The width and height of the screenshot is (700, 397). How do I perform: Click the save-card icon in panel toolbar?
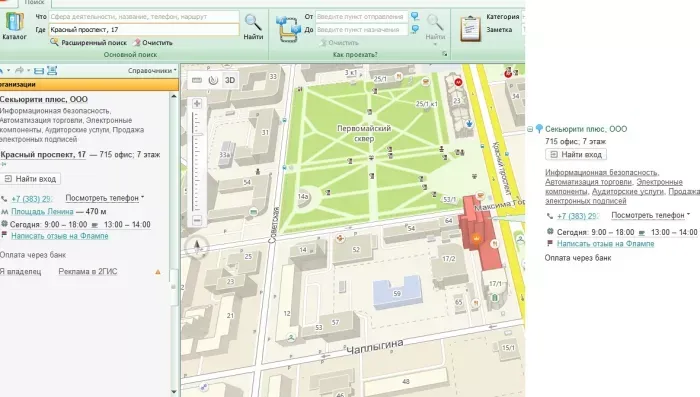click(52, 71)
